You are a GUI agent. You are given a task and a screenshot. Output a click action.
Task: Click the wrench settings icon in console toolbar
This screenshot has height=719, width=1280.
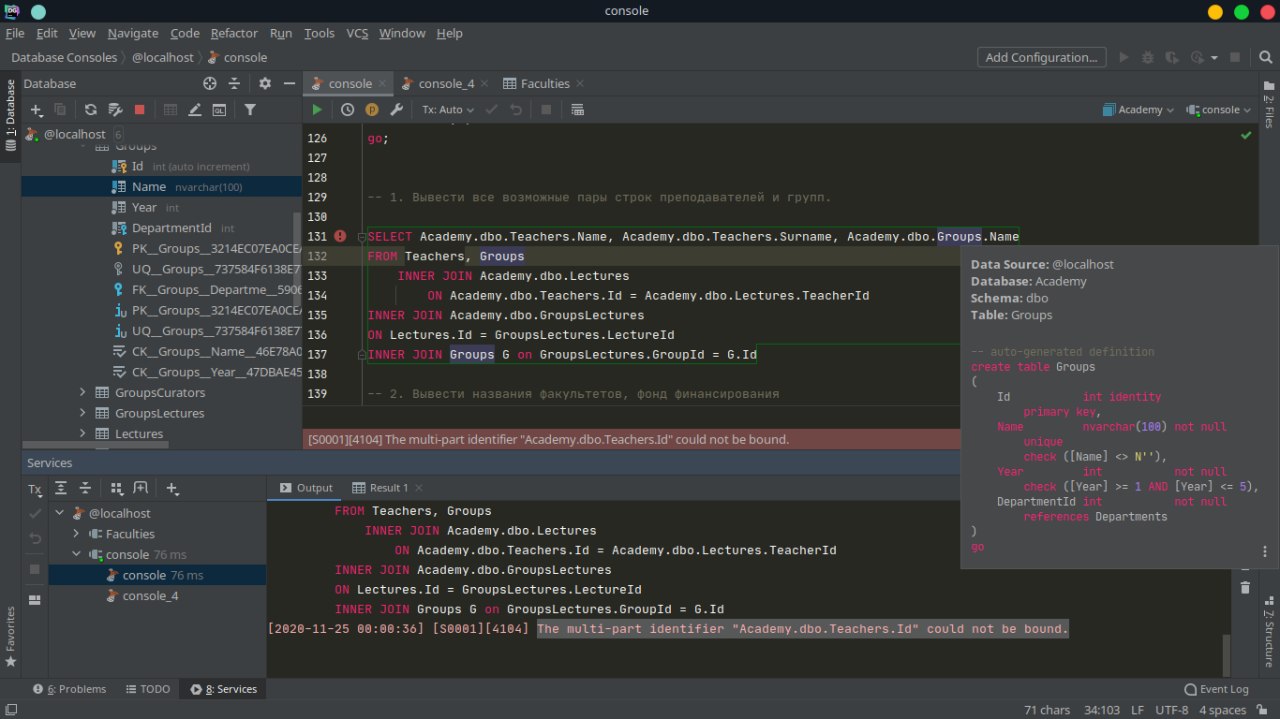click(396, 110)
